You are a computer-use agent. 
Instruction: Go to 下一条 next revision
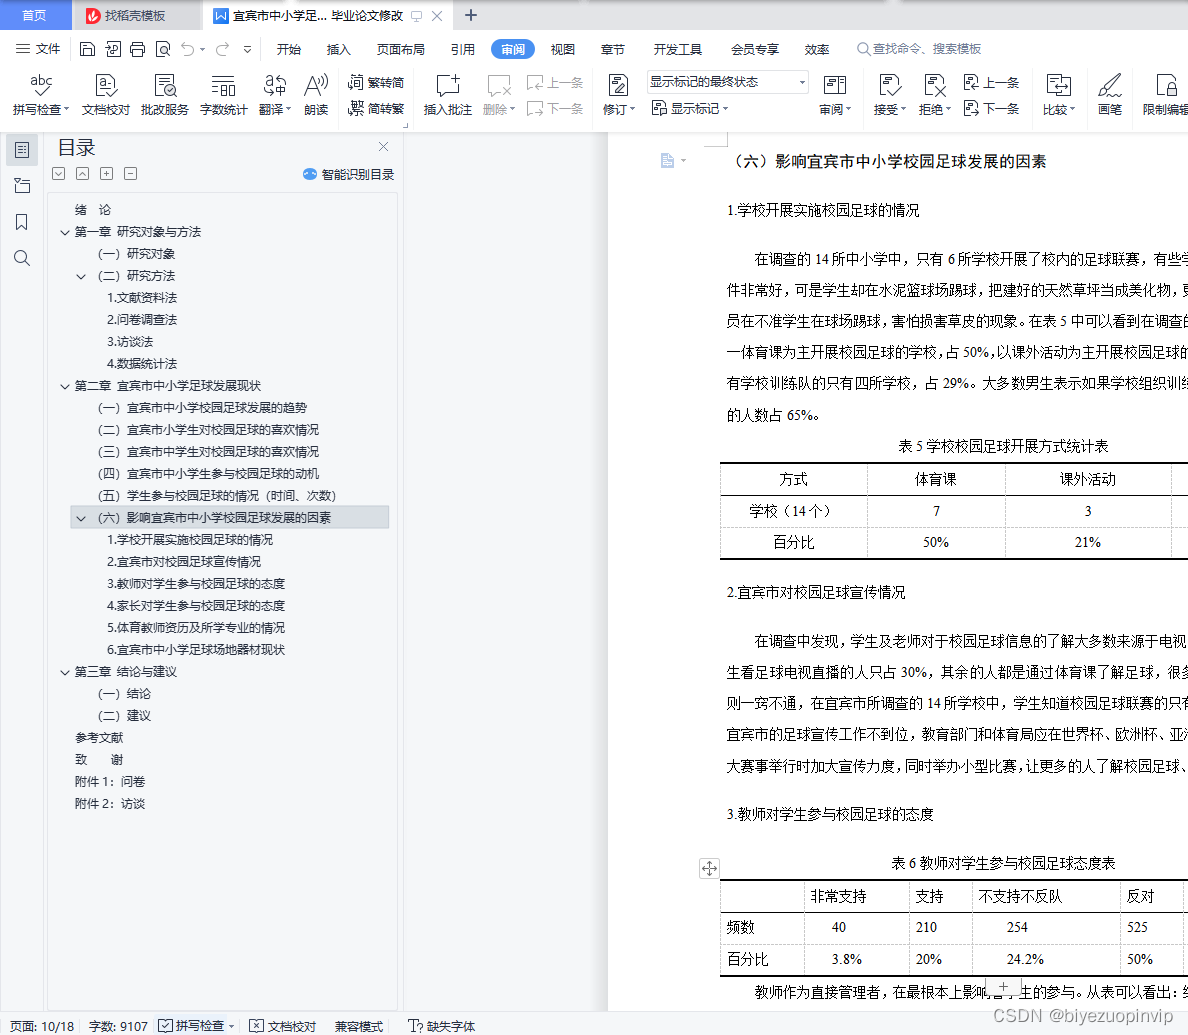(x=991, y=108)
